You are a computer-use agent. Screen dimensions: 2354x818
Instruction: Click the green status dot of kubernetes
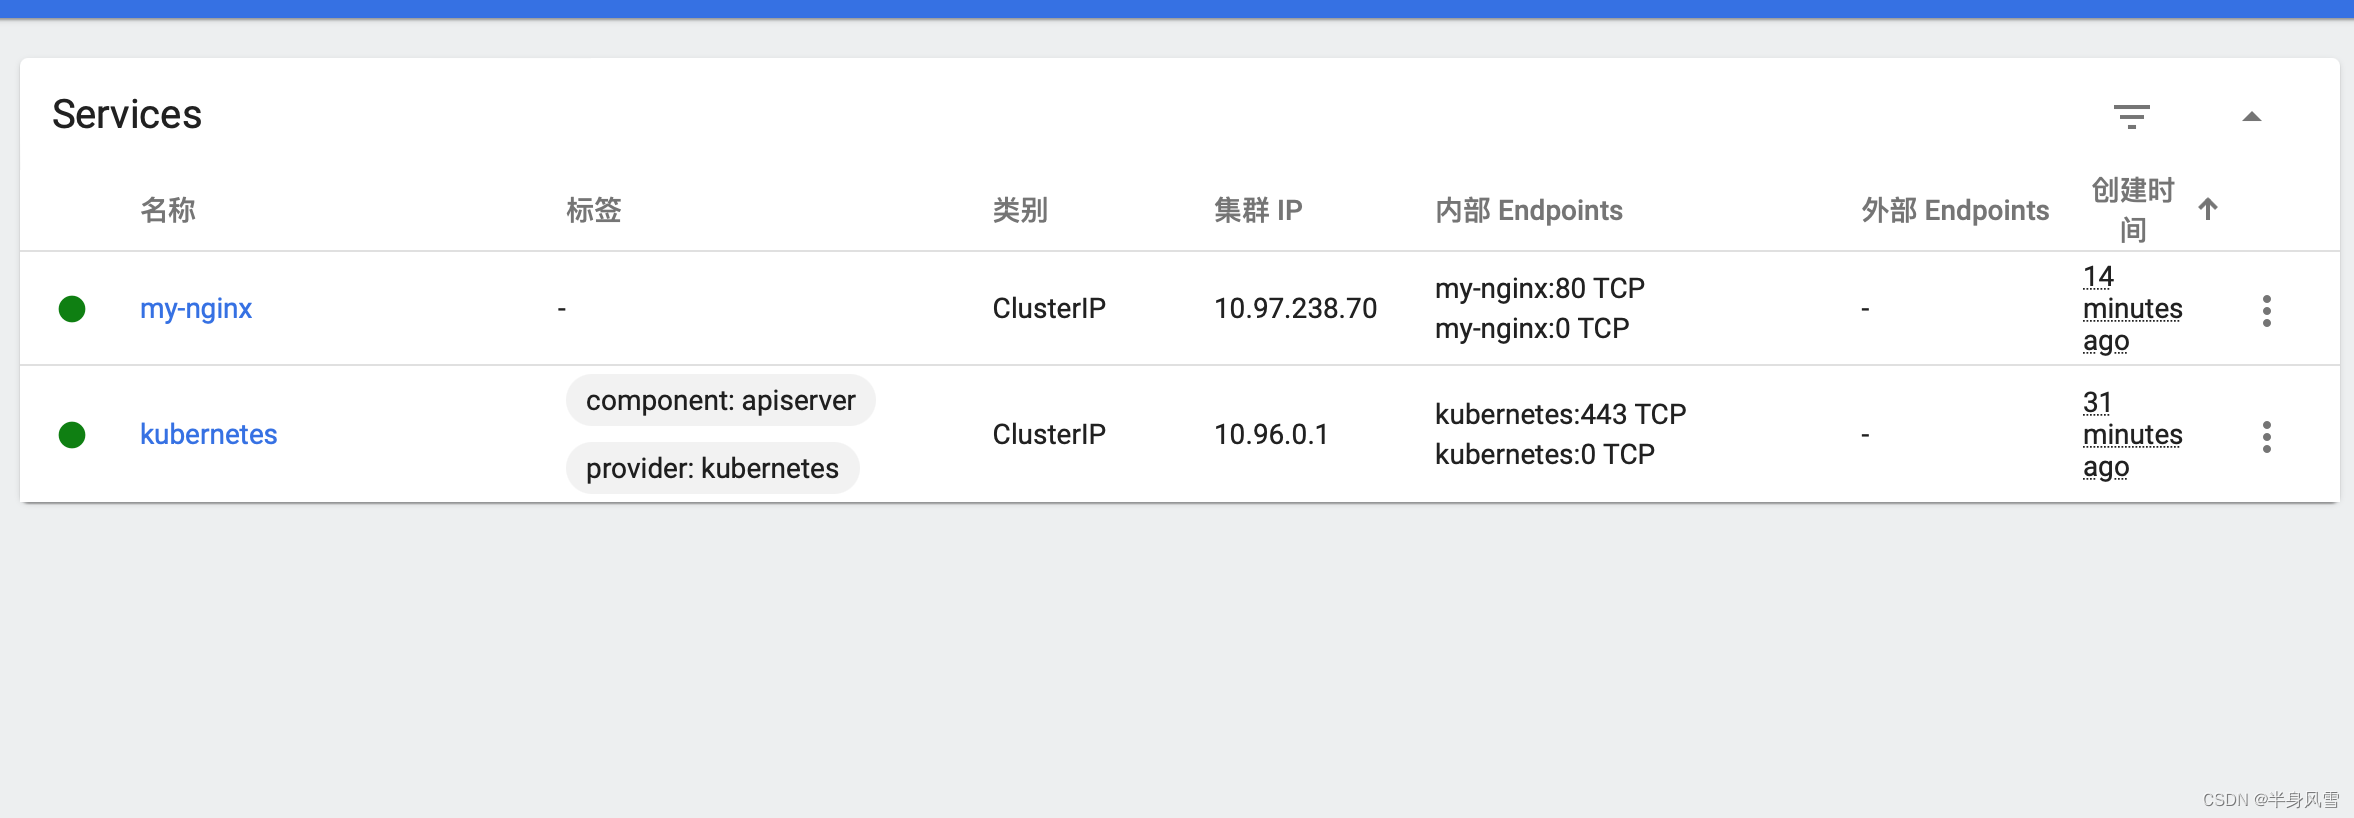pyautogui.click(x=72, y=435)
